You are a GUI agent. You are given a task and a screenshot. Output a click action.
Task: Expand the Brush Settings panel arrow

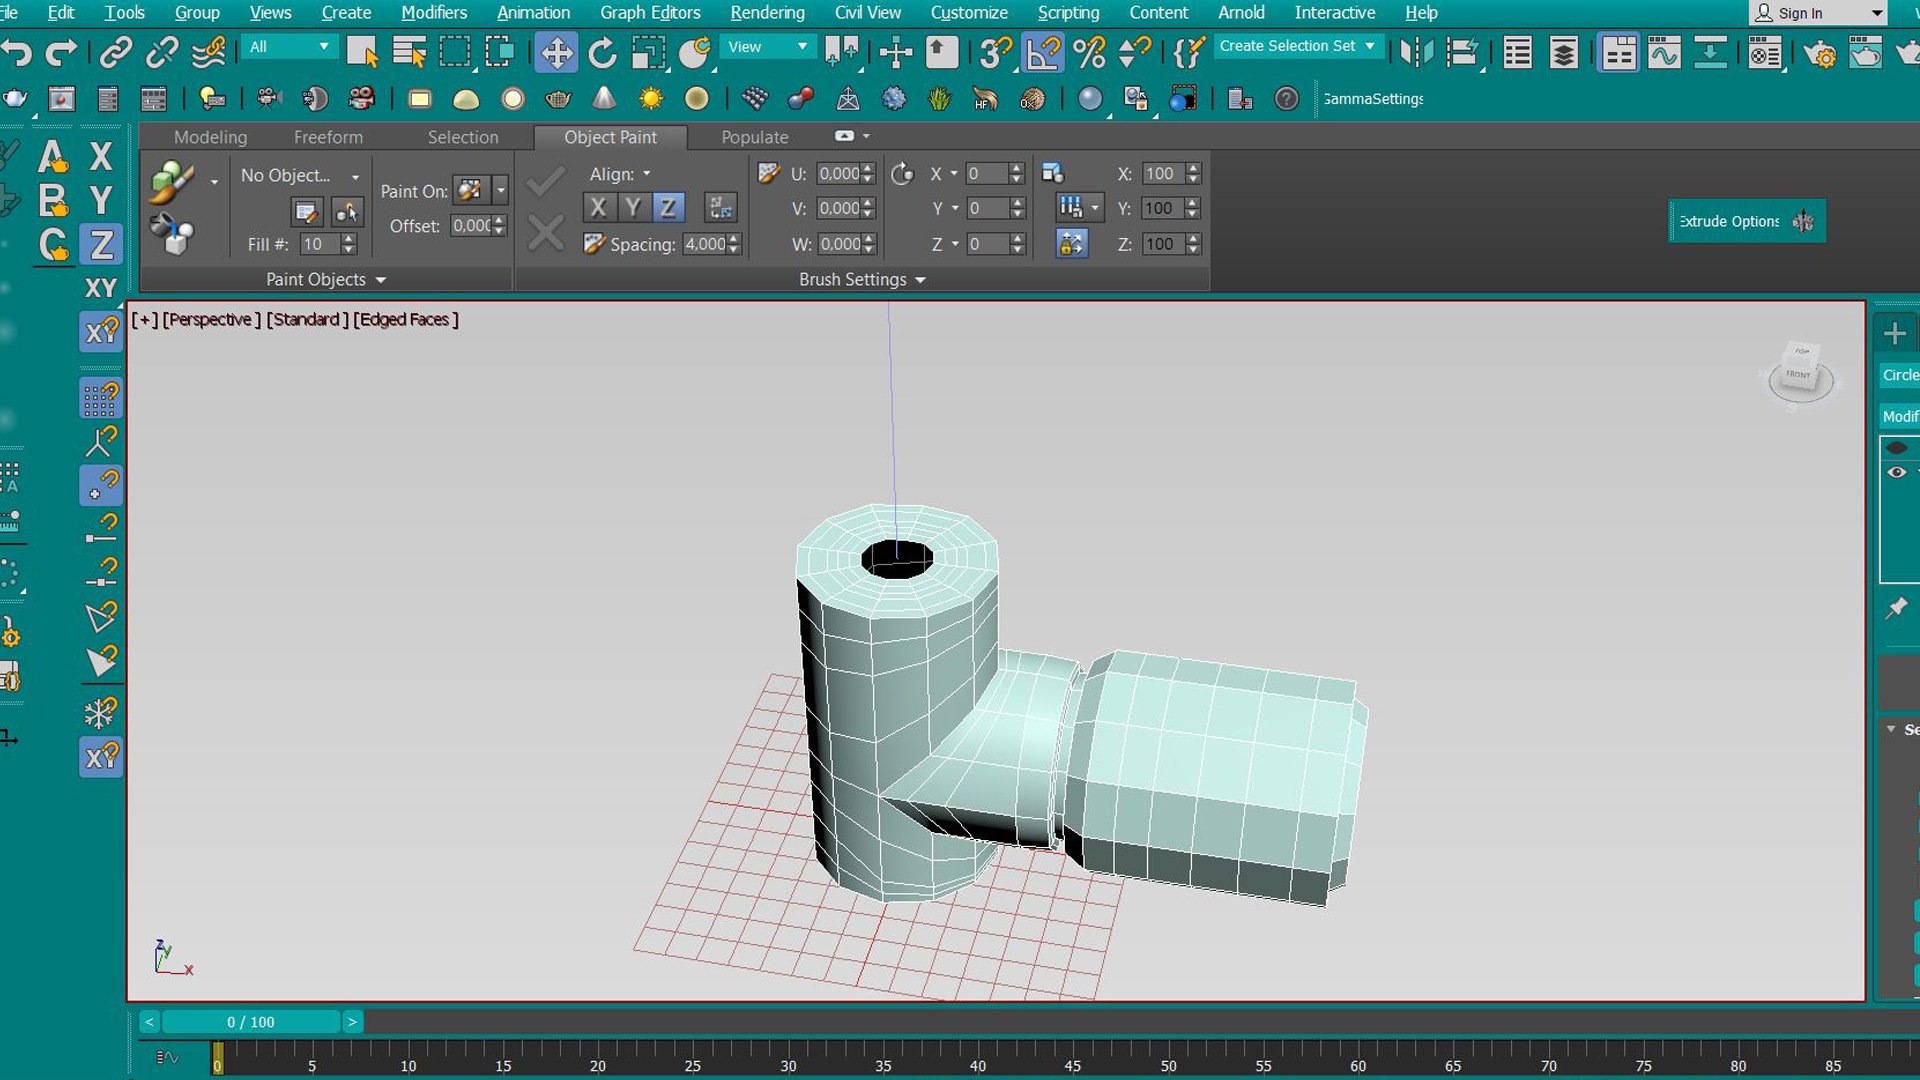920,280
